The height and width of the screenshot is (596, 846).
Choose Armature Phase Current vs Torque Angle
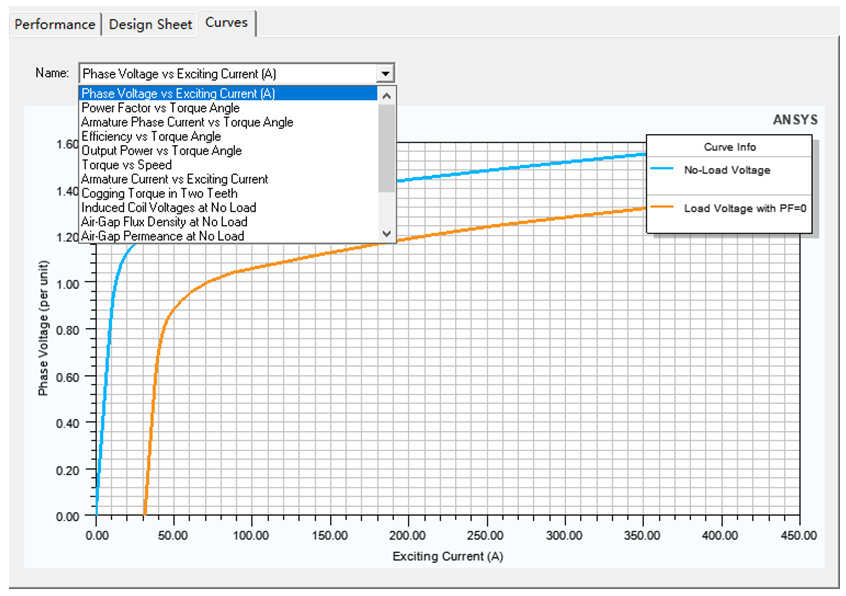click(x=228, y=122)
